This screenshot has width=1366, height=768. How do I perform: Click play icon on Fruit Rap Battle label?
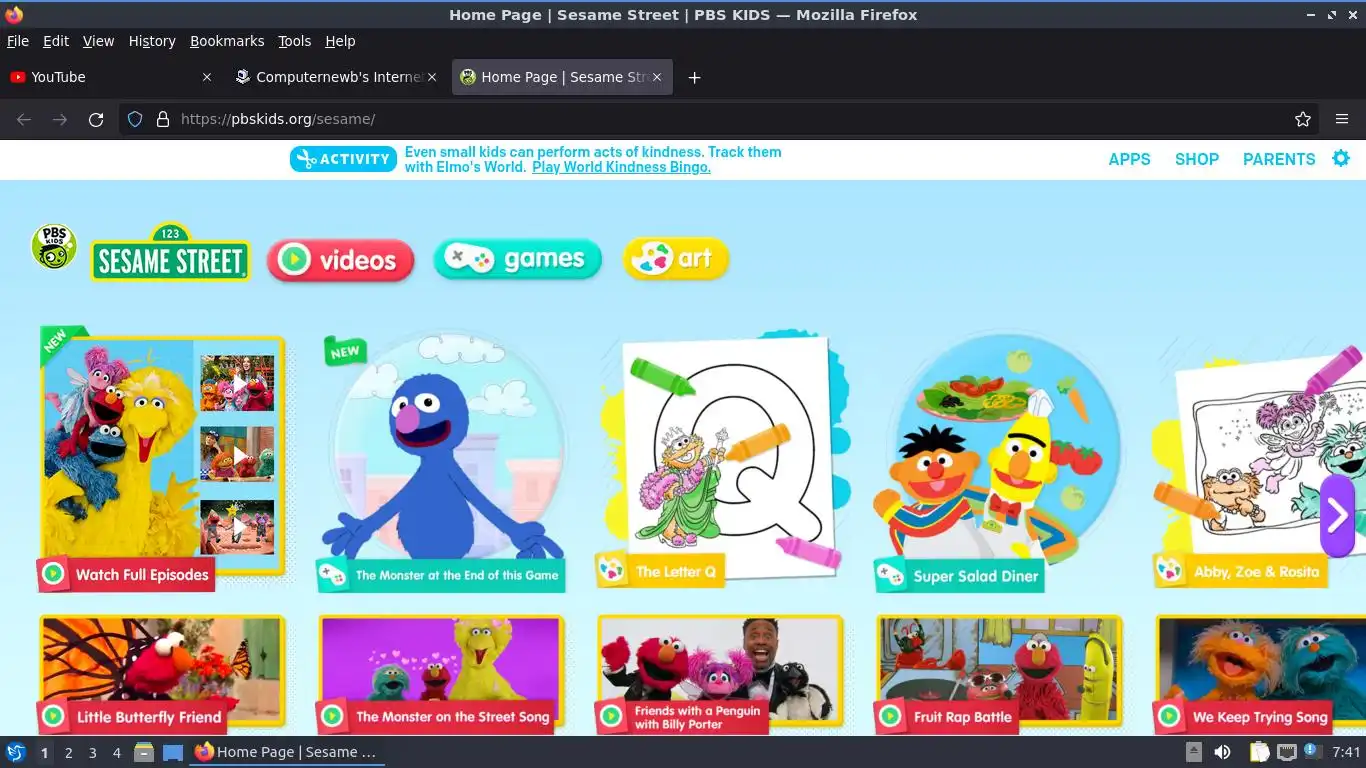tap(890, 716)
